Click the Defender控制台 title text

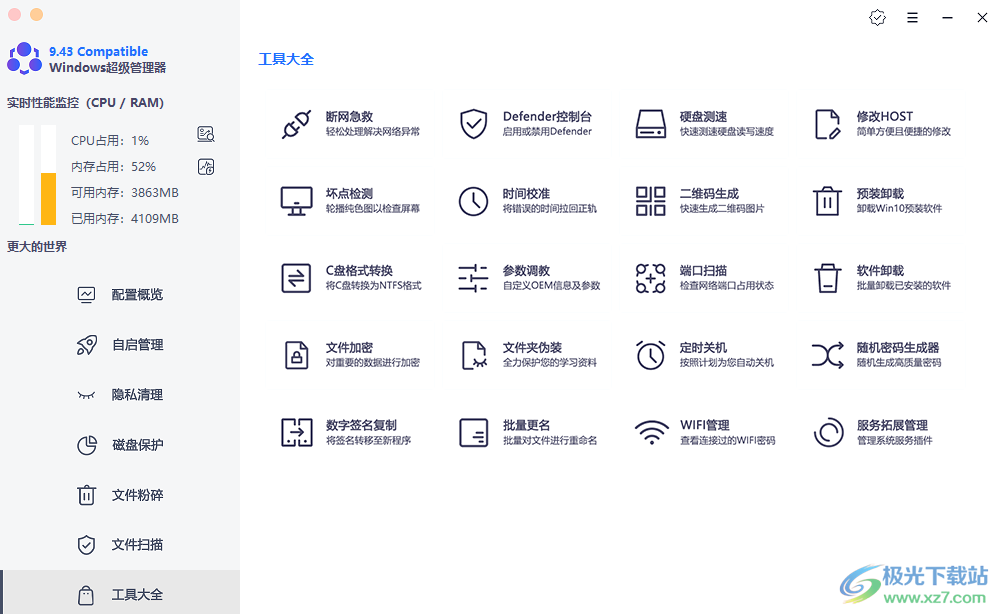point(547,117)
